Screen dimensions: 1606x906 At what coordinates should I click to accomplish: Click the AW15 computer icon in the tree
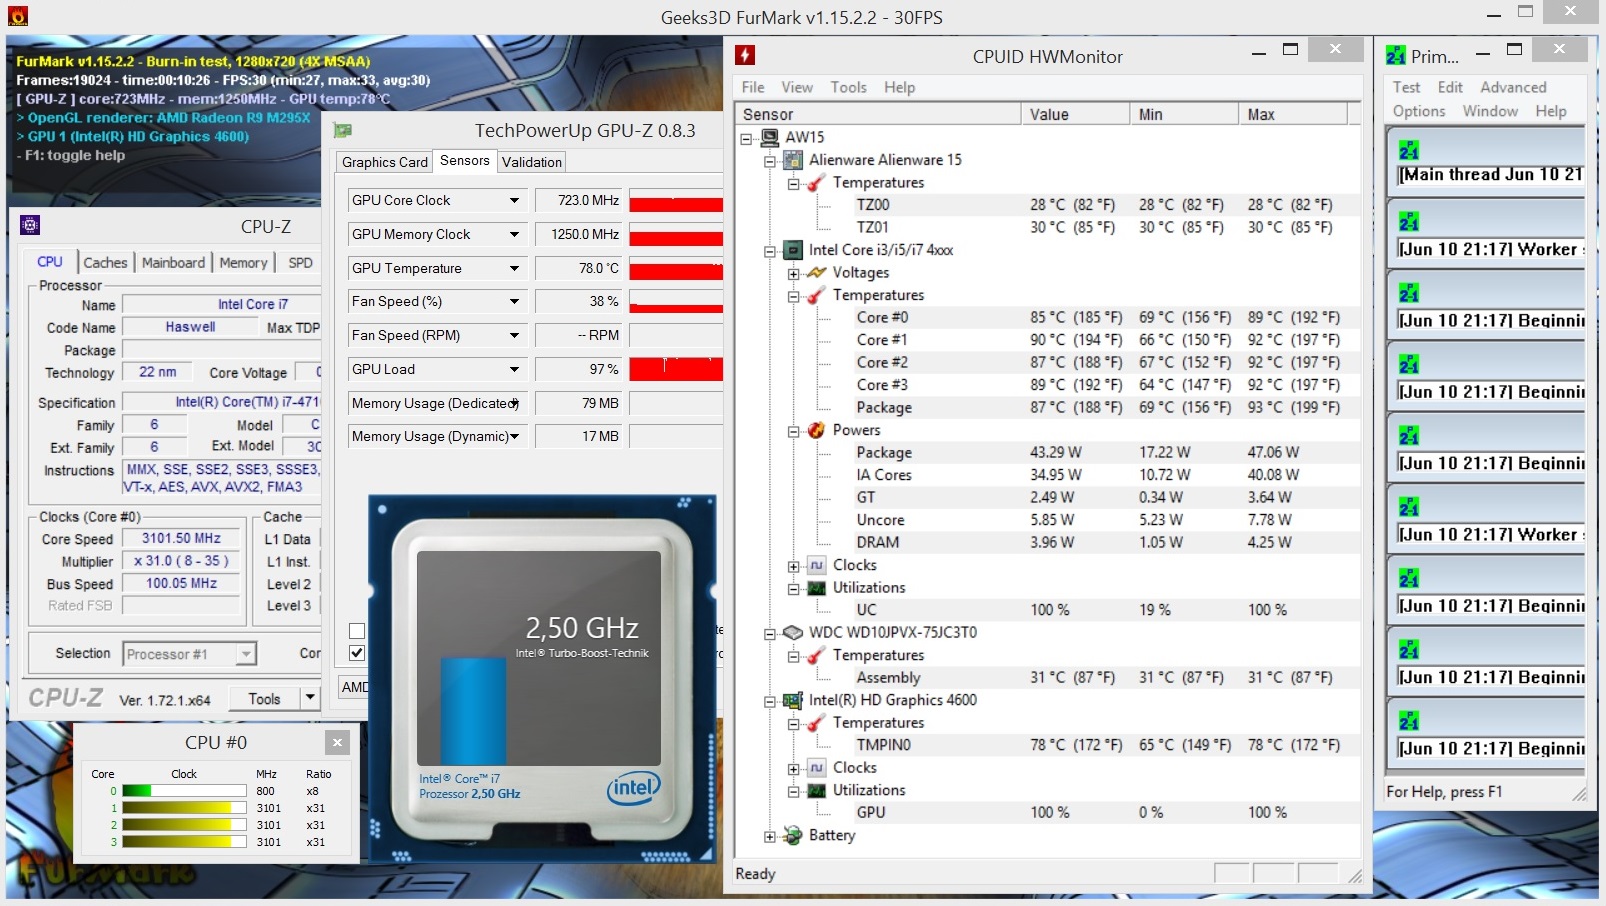click(770, 137)
